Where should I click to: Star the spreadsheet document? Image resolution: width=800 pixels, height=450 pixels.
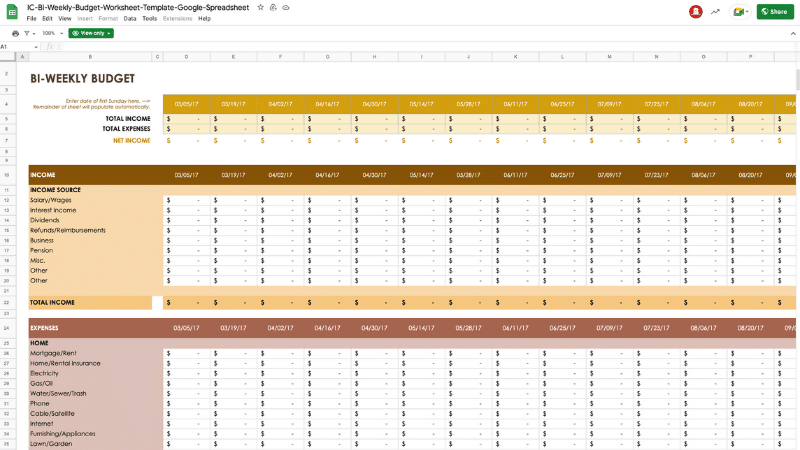[261, 8]
